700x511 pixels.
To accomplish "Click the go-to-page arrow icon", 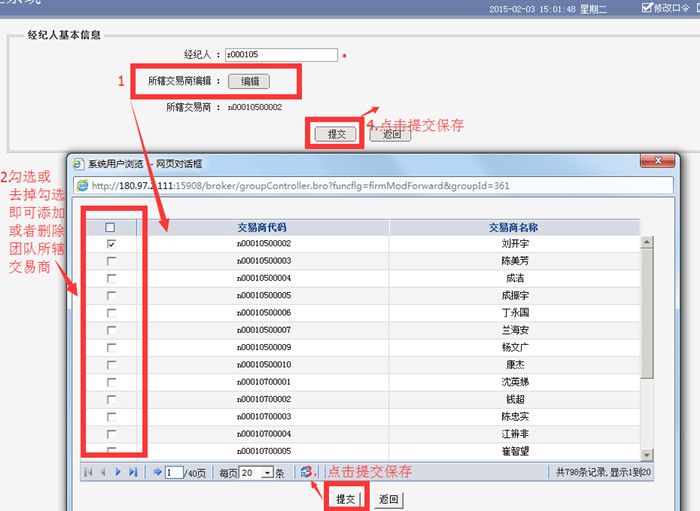I will tap(157, 472).
